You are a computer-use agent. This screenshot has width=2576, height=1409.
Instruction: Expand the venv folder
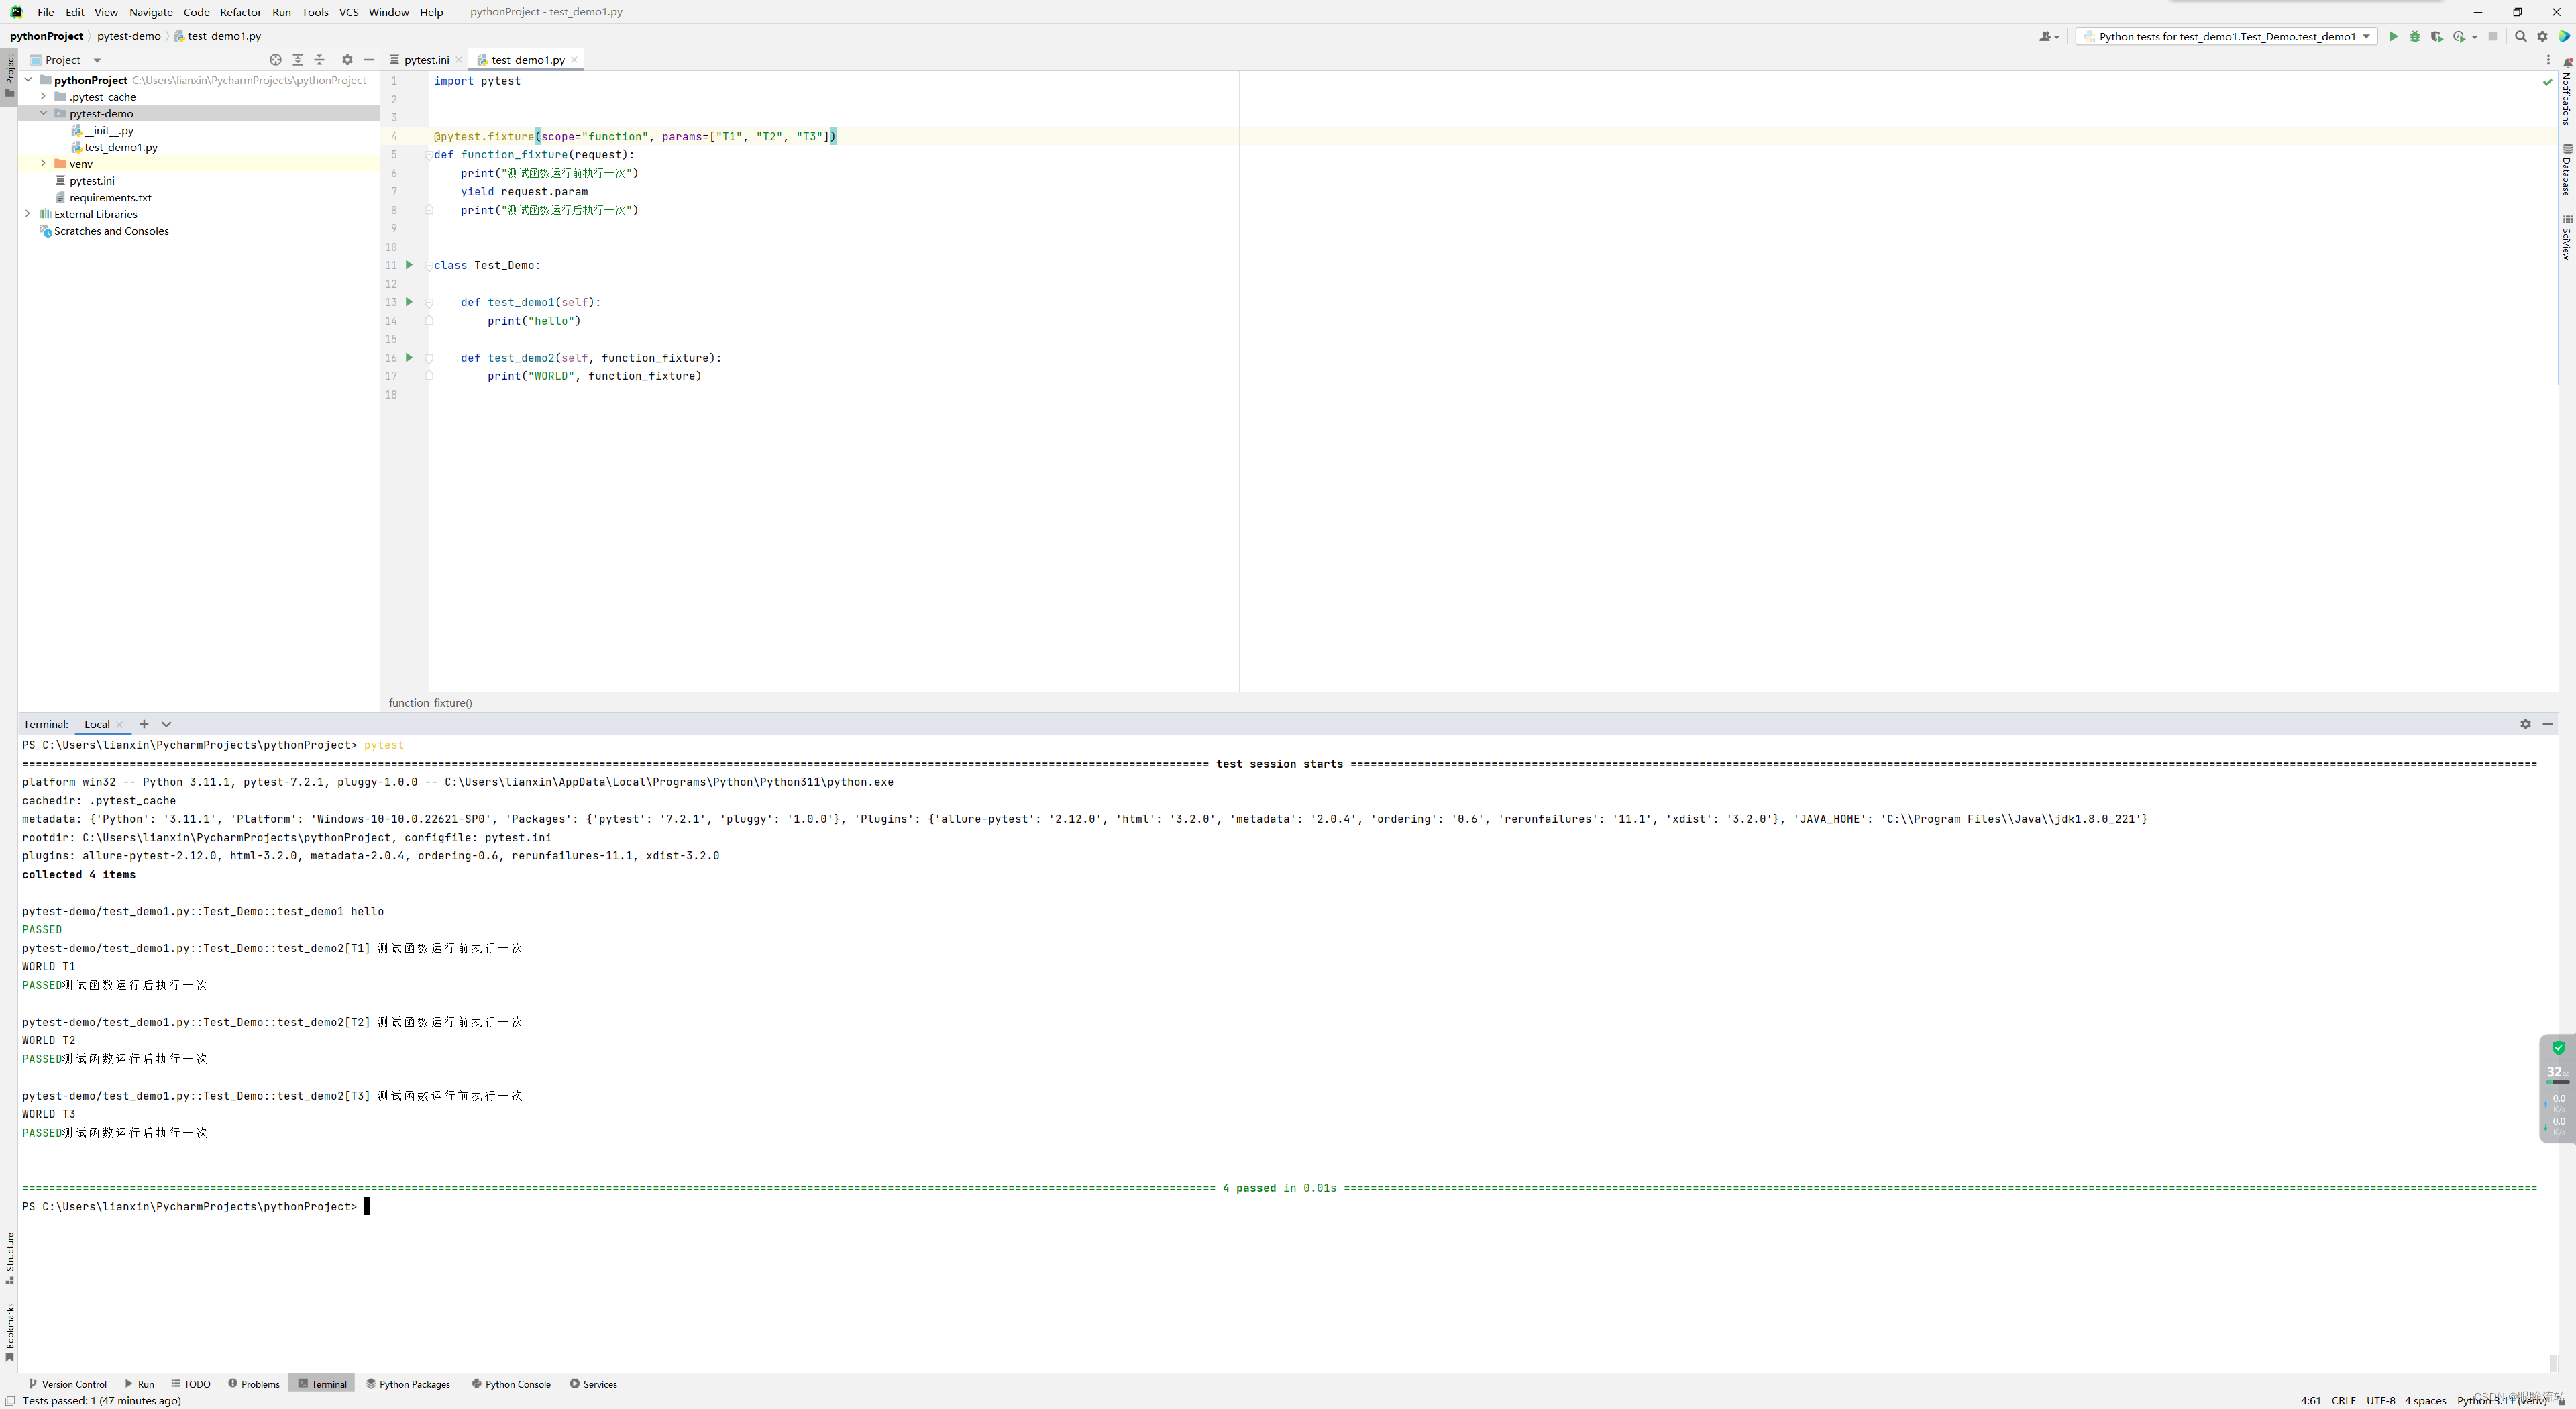pyautogui.click(x=43, y=163)
